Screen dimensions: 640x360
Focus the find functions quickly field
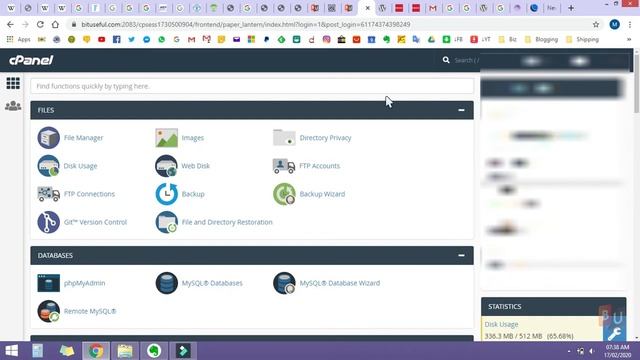point(252,86)
